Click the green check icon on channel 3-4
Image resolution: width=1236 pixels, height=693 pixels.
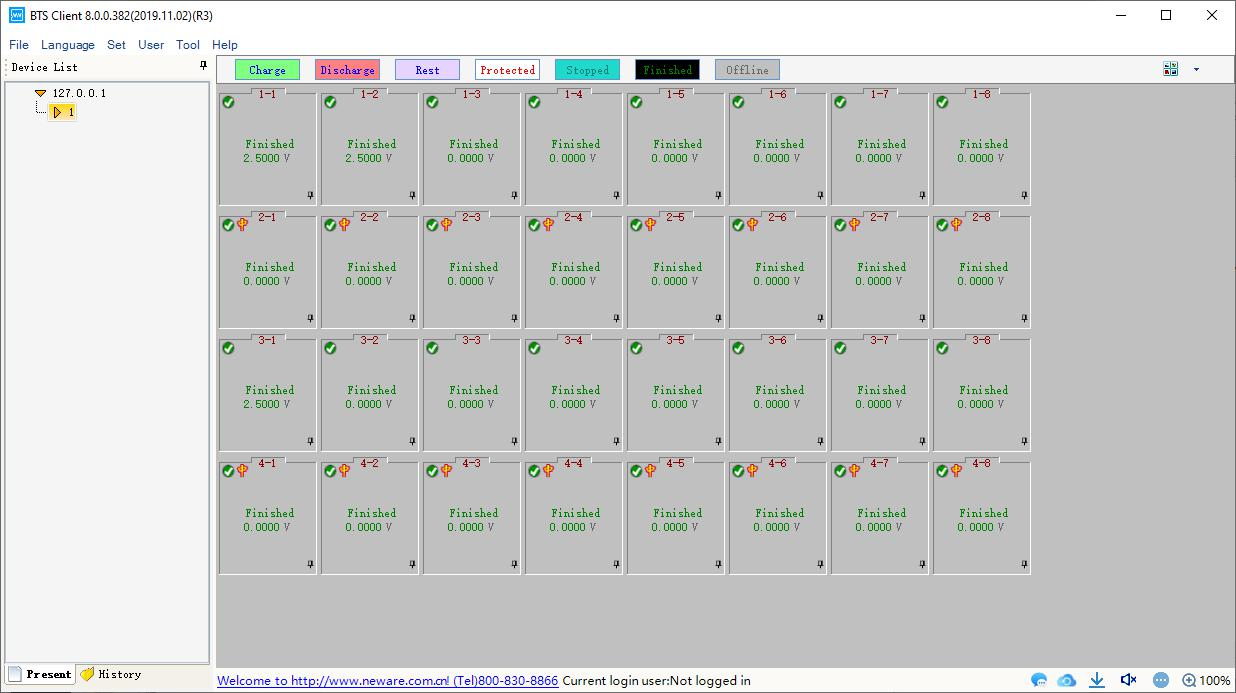pyautogui.click(x=534, y=348)
